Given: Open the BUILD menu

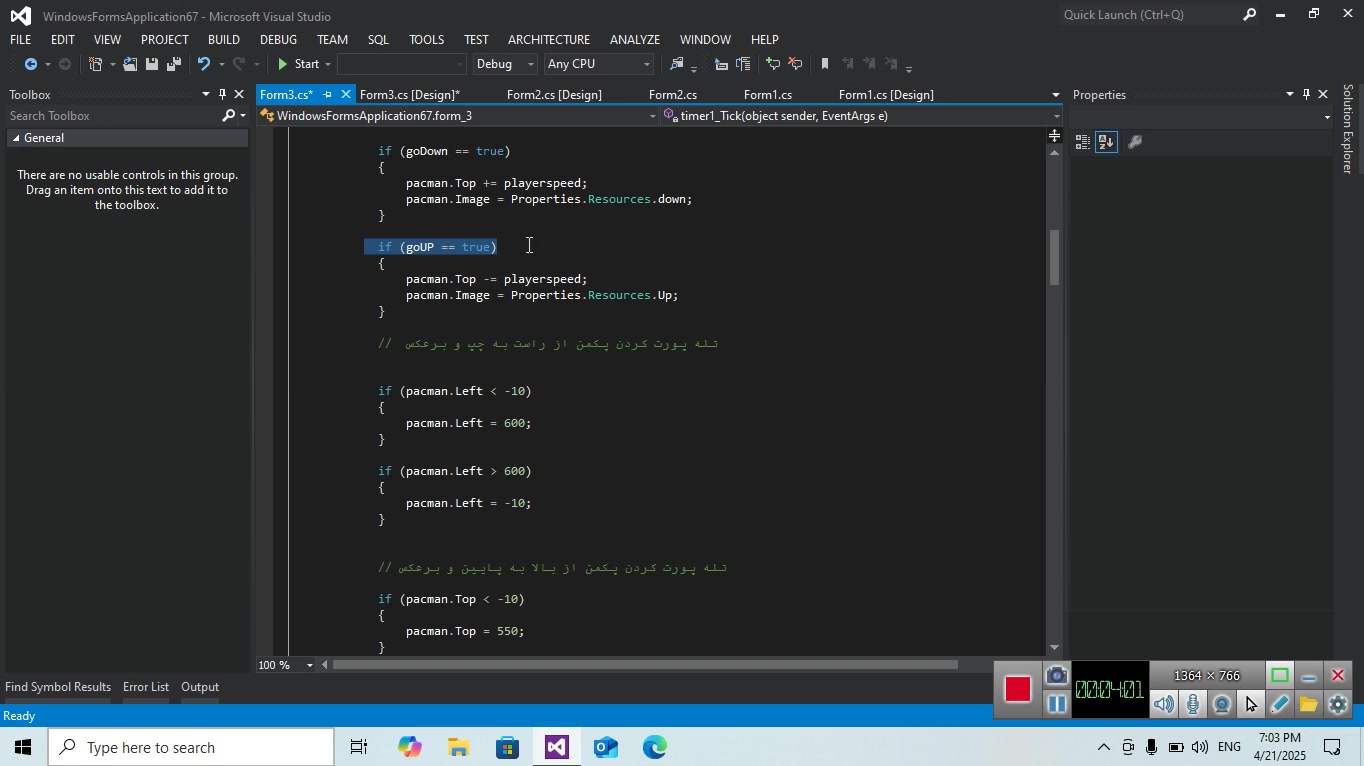Looking at the screenshot, I should (223, 39).
